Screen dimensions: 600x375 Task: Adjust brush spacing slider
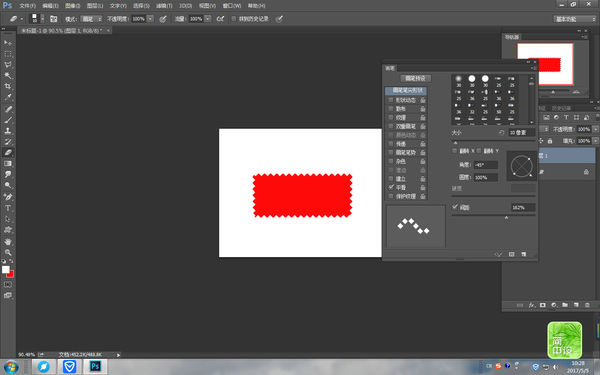[x=506, y=218]
